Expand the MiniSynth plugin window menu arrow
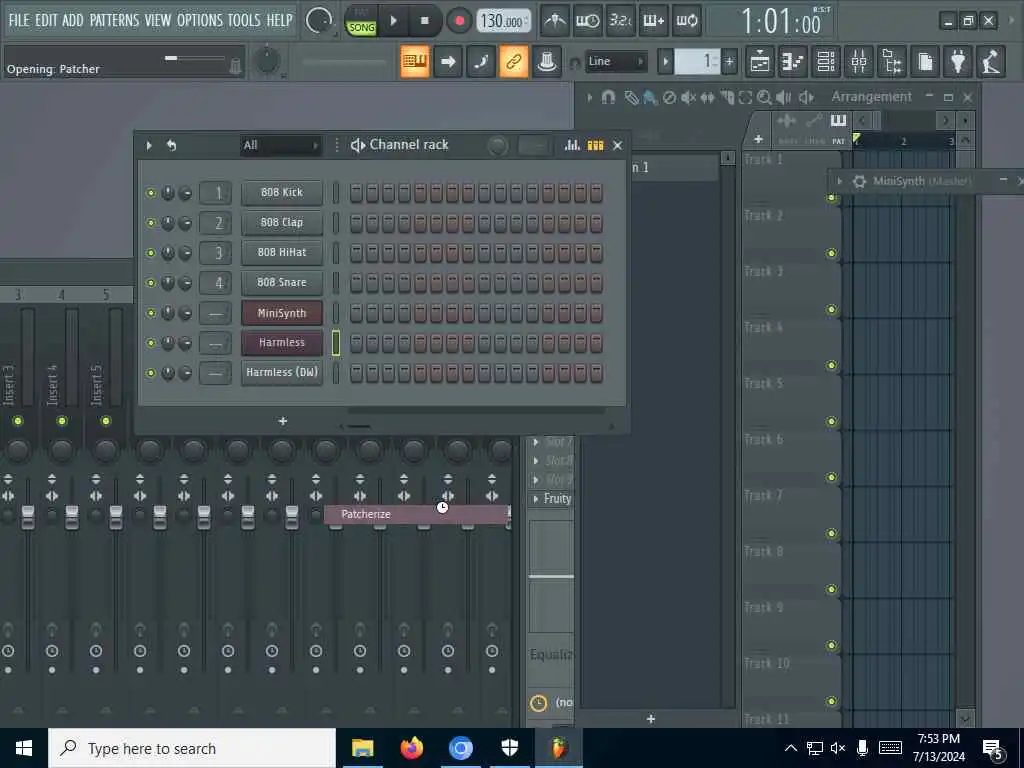Screen dimensions: 1024x768 click(x=840, y=181)
